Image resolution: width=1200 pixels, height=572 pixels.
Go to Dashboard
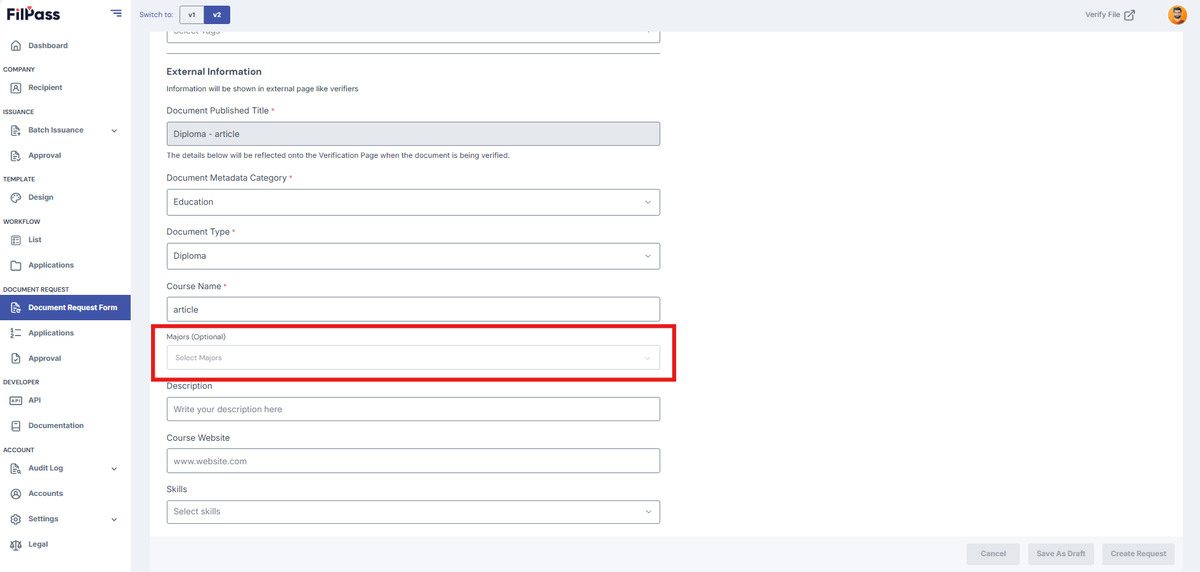(48, 46)
